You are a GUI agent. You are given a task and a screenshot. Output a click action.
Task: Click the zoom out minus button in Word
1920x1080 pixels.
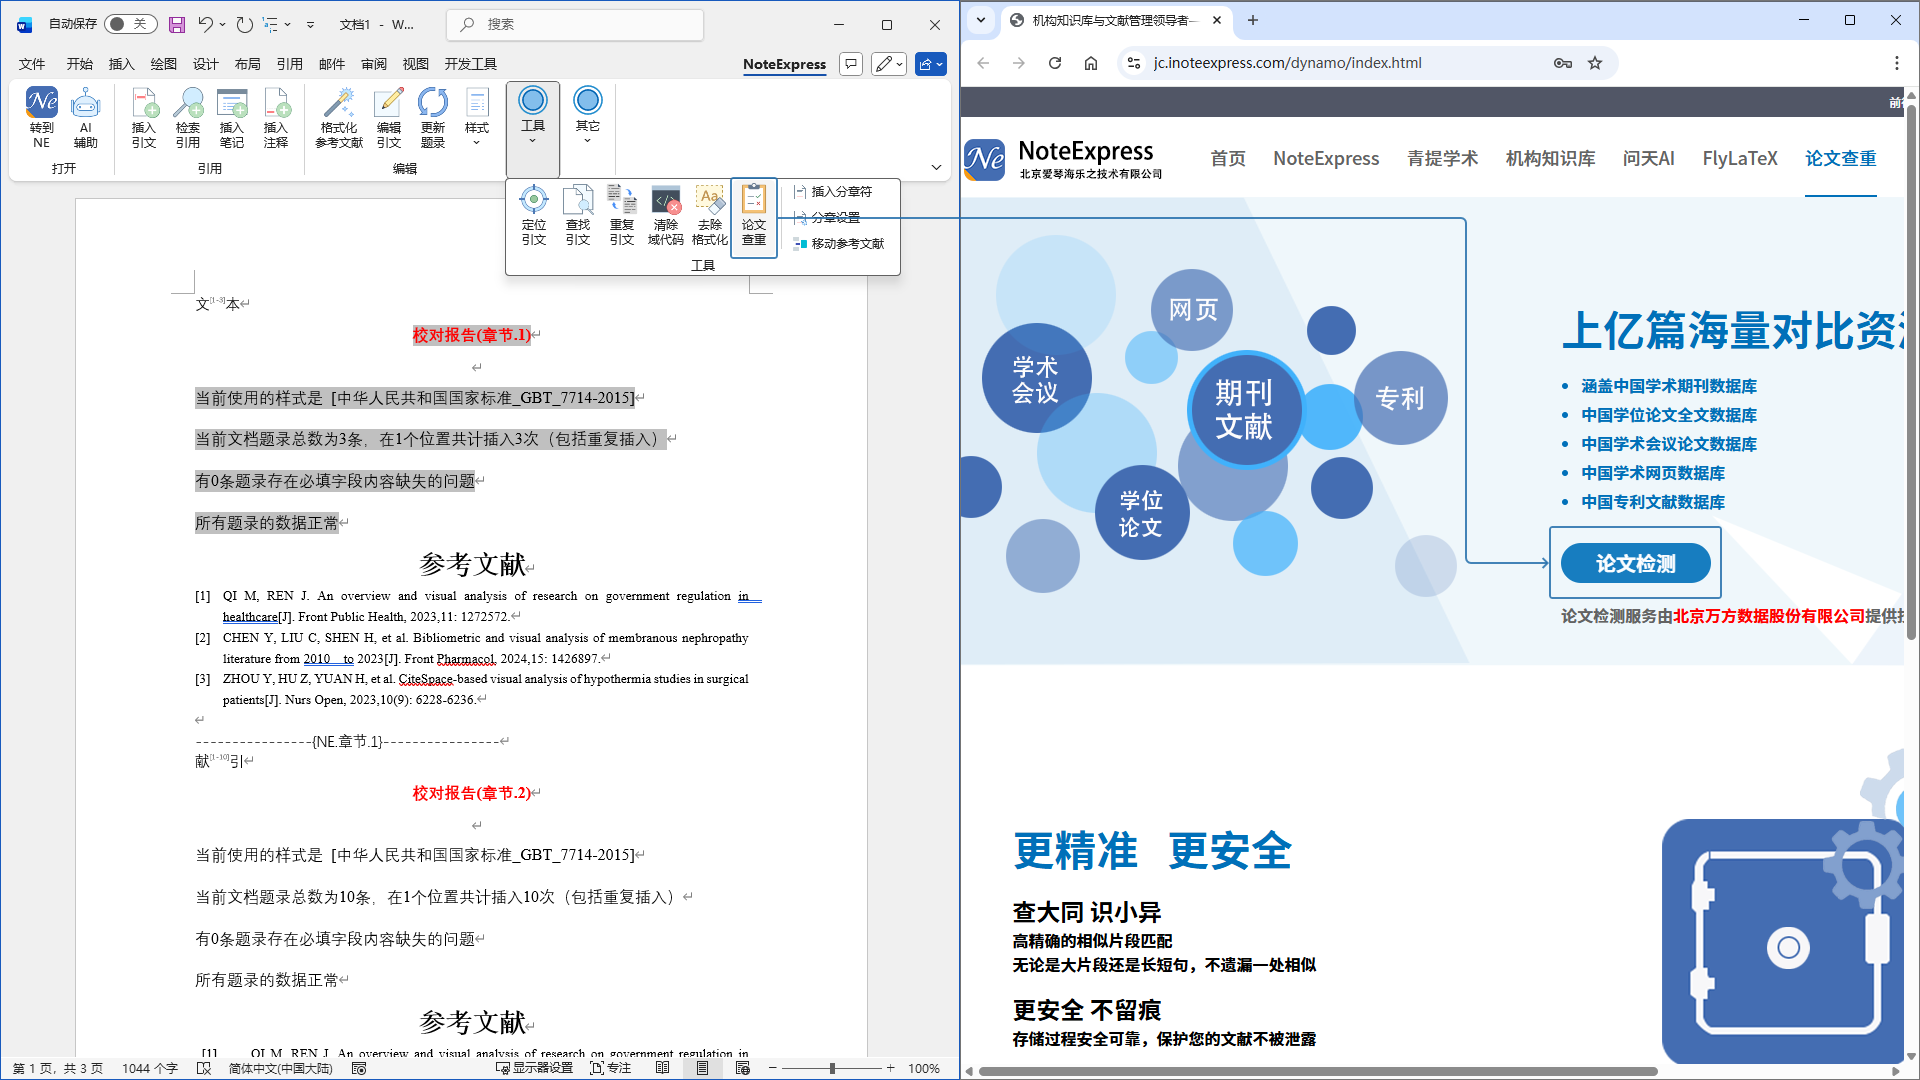[x=773, y=1068]
